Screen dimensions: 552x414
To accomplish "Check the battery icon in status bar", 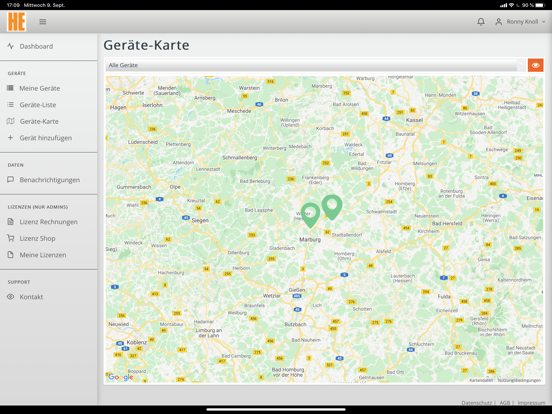I will coord(539,5).
